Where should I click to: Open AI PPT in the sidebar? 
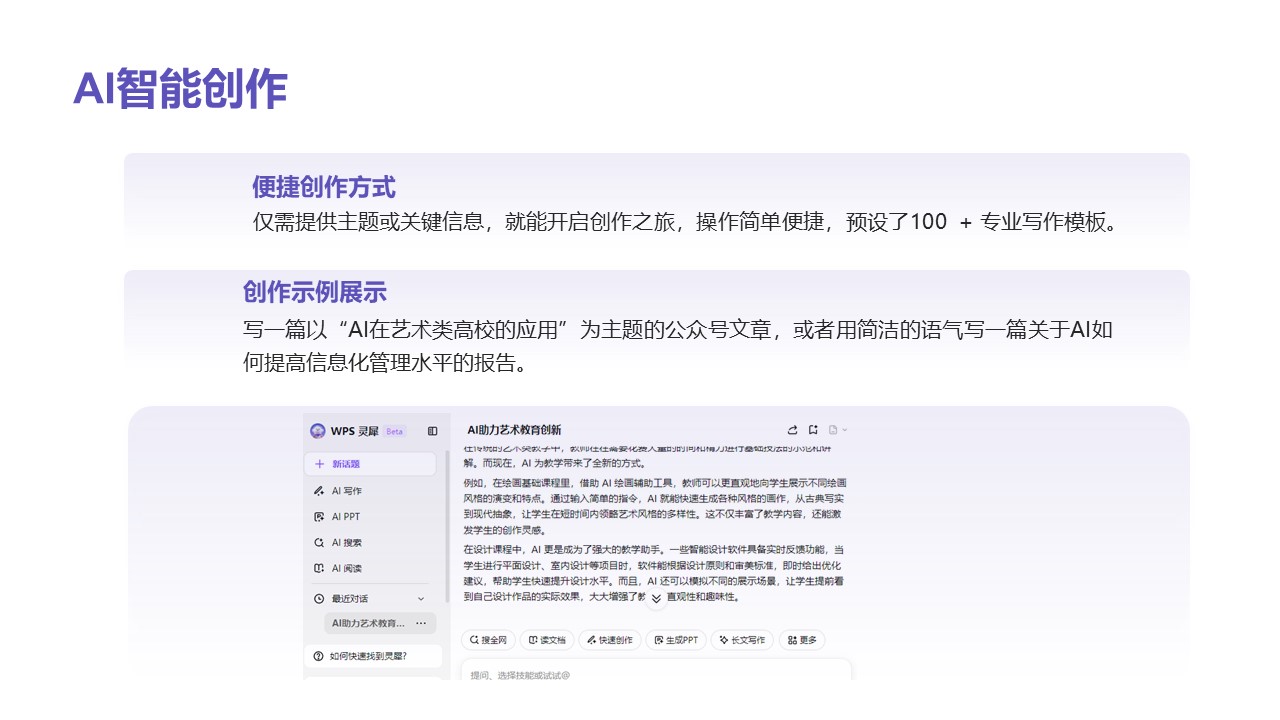(345, 517)
